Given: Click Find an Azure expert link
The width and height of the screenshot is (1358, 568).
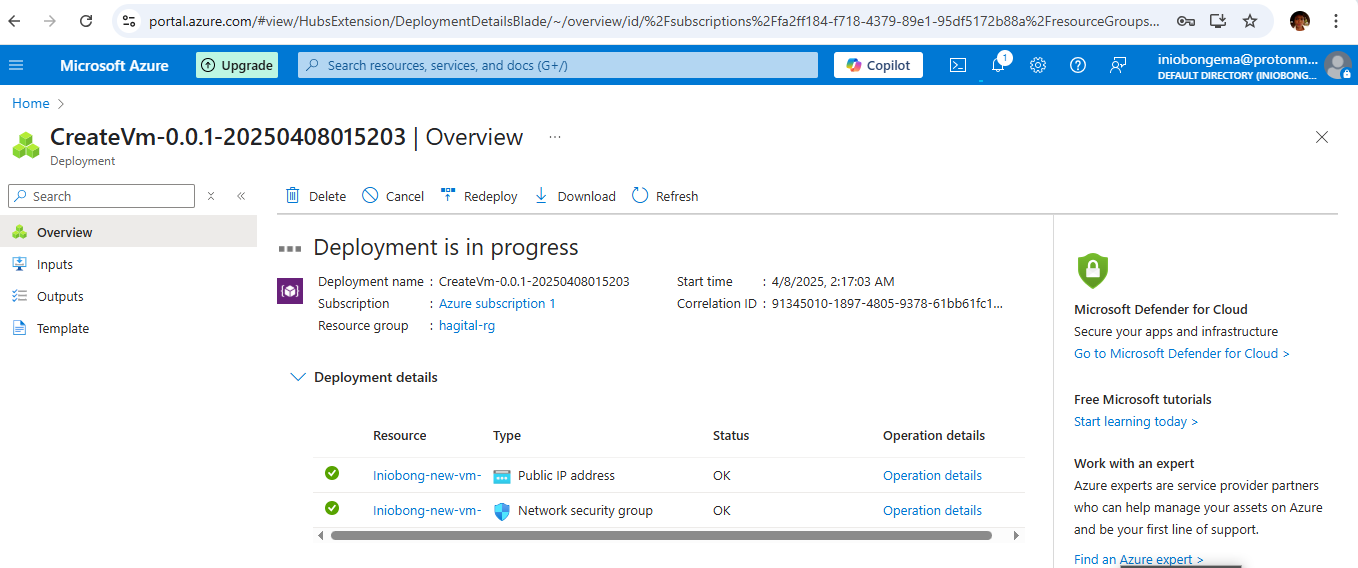Looking at the screenshot, I should (x=1139, y=559).
